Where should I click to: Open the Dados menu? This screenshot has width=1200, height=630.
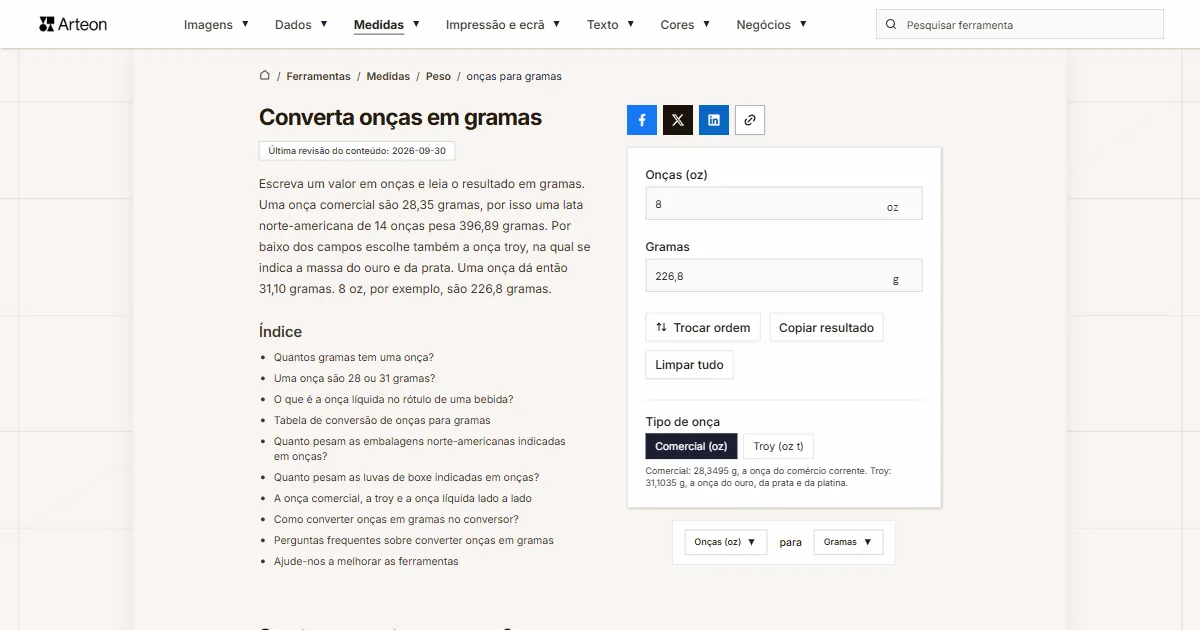click(x=301, y=25)
